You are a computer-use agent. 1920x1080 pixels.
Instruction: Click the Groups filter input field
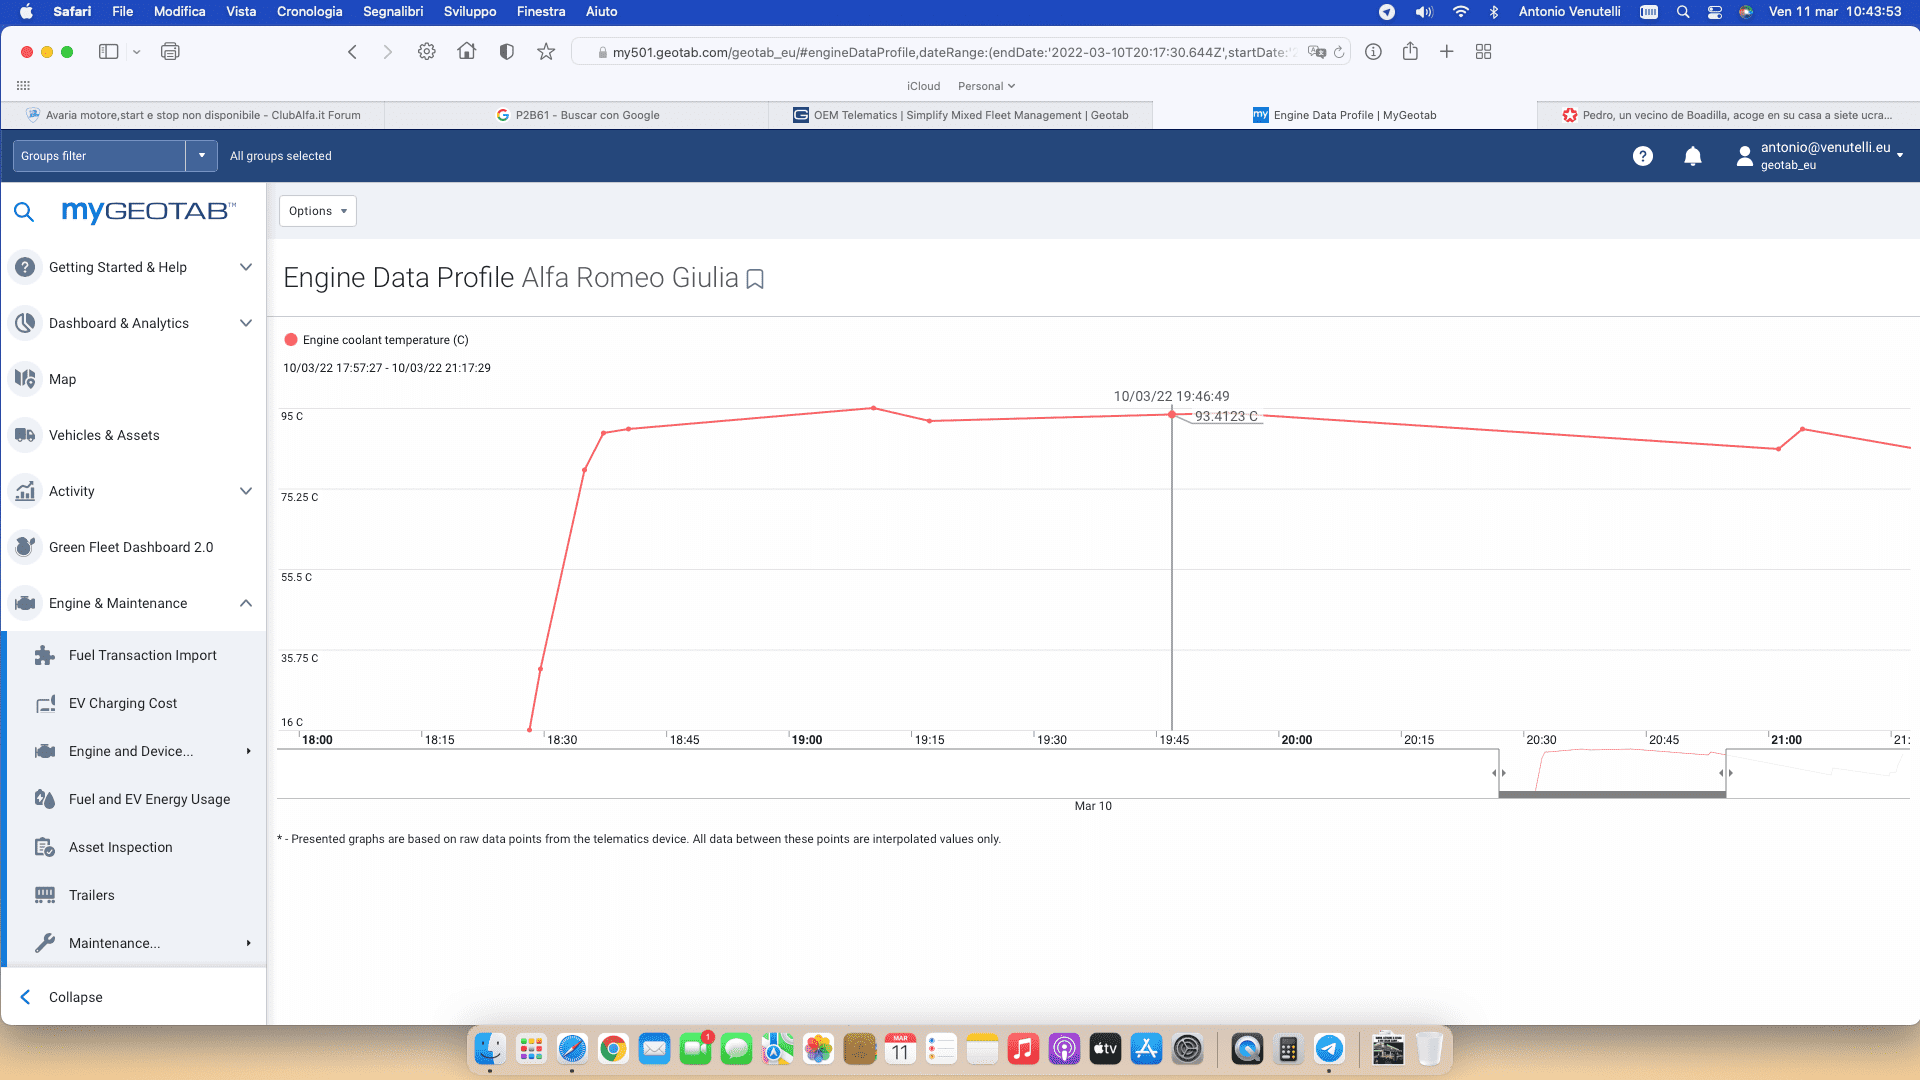click(99, 156)
